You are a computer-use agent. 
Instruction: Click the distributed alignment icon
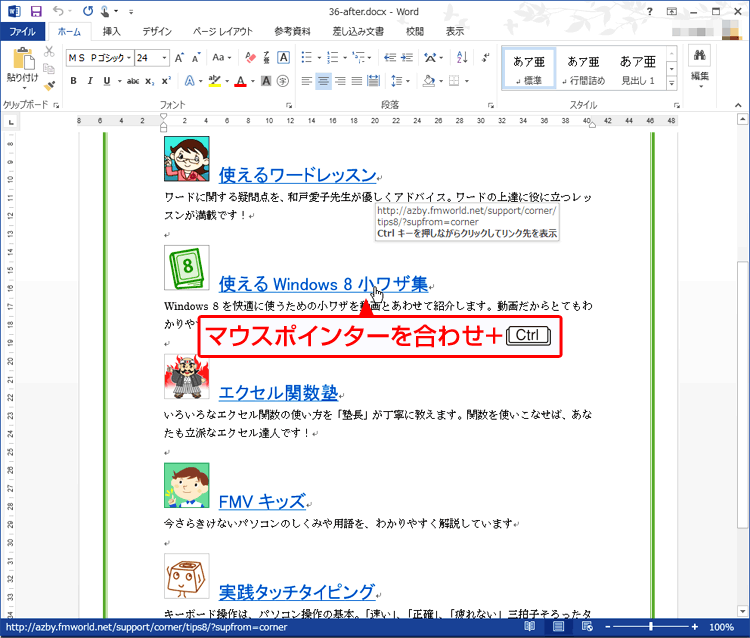[x=374, y=81]
